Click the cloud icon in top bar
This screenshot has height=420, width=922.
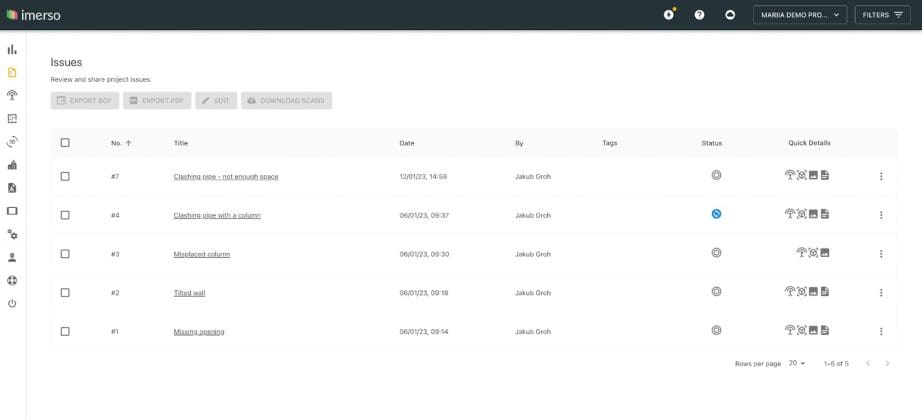730,15
